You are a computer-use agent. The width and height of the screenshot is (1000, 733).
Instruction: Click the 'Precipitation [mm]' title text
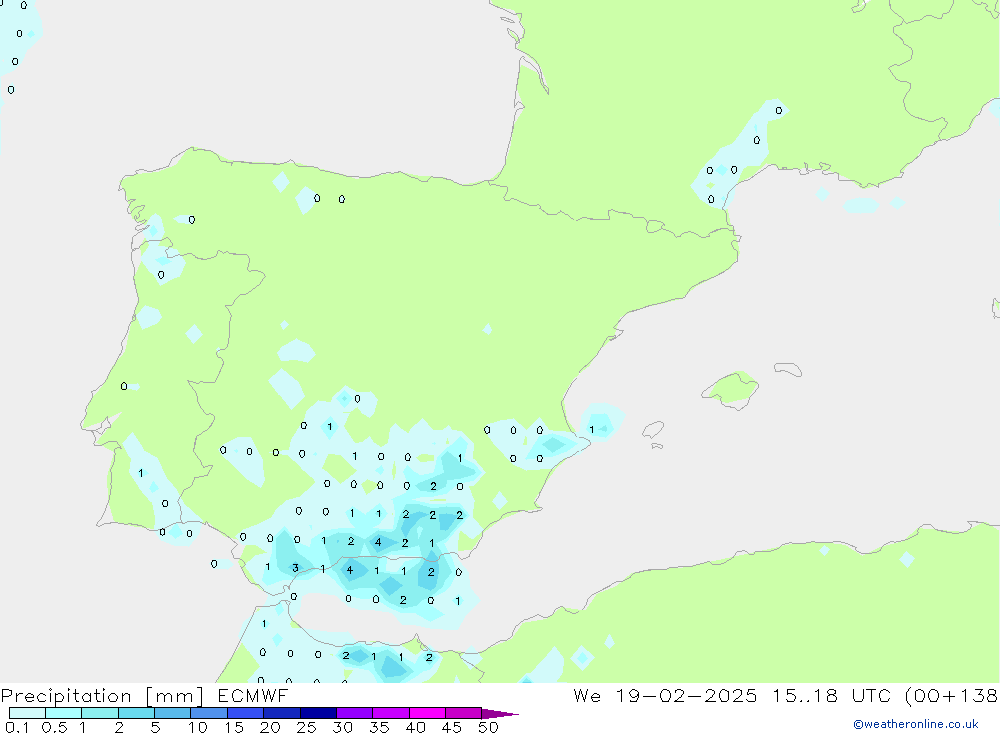pyautogui.click(x=102, y=696)
